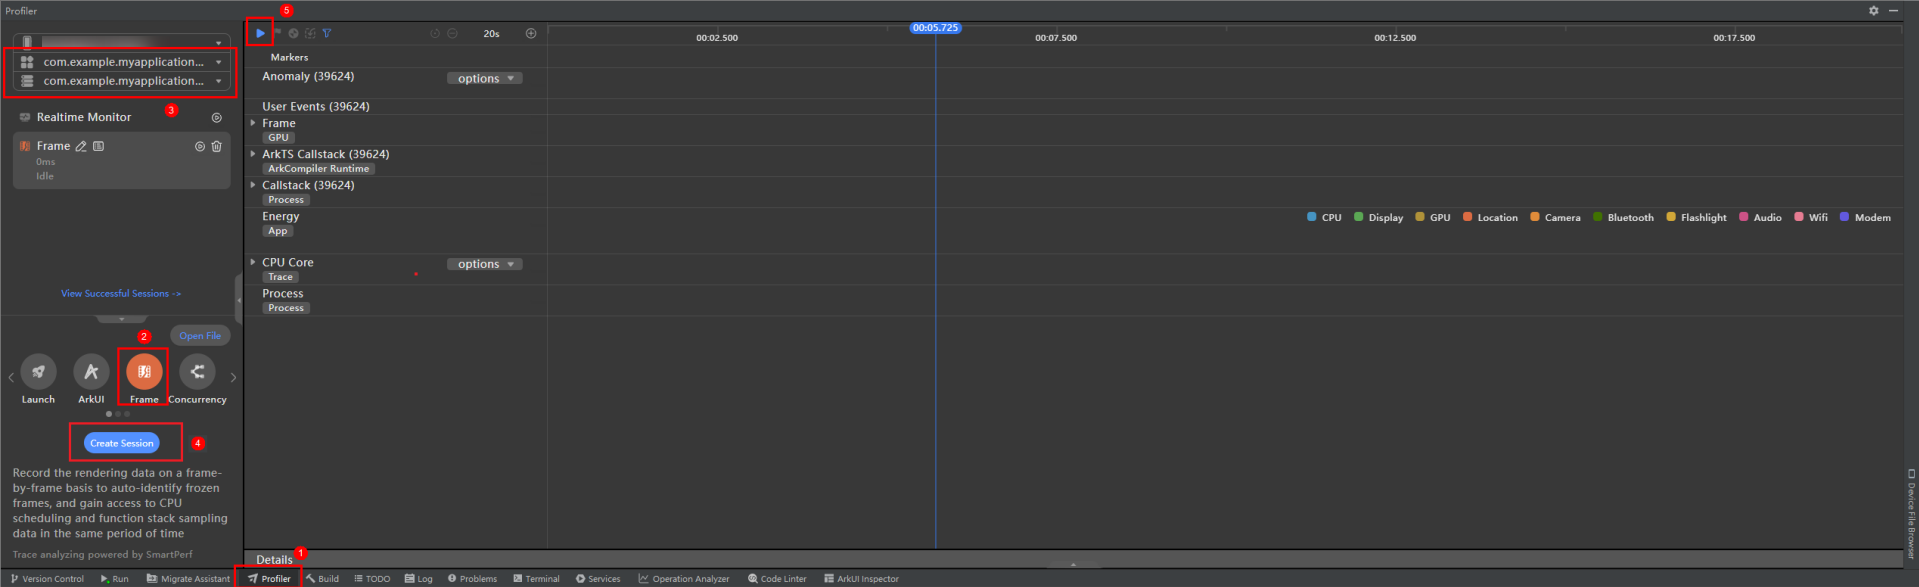Toggle the Bluetooth energy legend item
Image resolution: width=1919 pixels, height=587 pixels.
[1623, 217]
